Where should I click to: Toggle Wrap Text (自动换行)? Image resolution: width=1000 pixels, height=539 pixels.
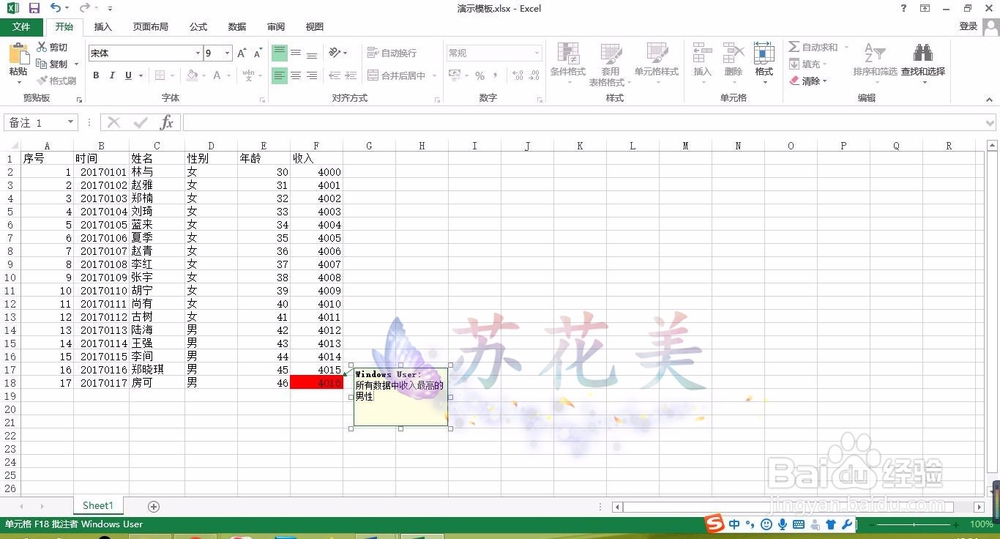(392, 53)
